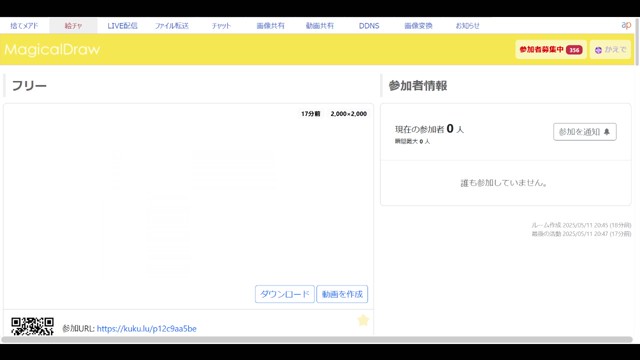Click the room QR code
This screenshot has width=640, height=360.
32,327
